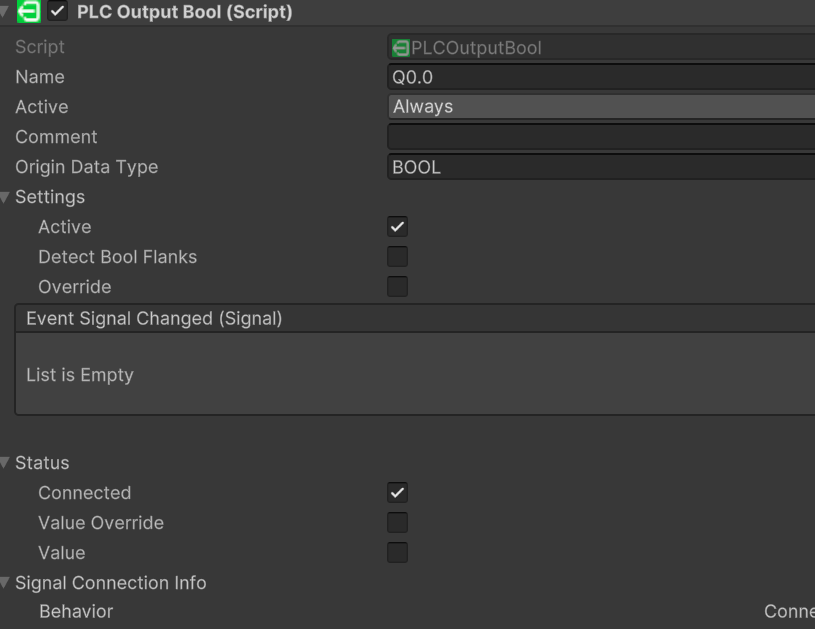Click the PLCOutputBool script file icon
Screen dimensions: 815x629
(400, 48)
